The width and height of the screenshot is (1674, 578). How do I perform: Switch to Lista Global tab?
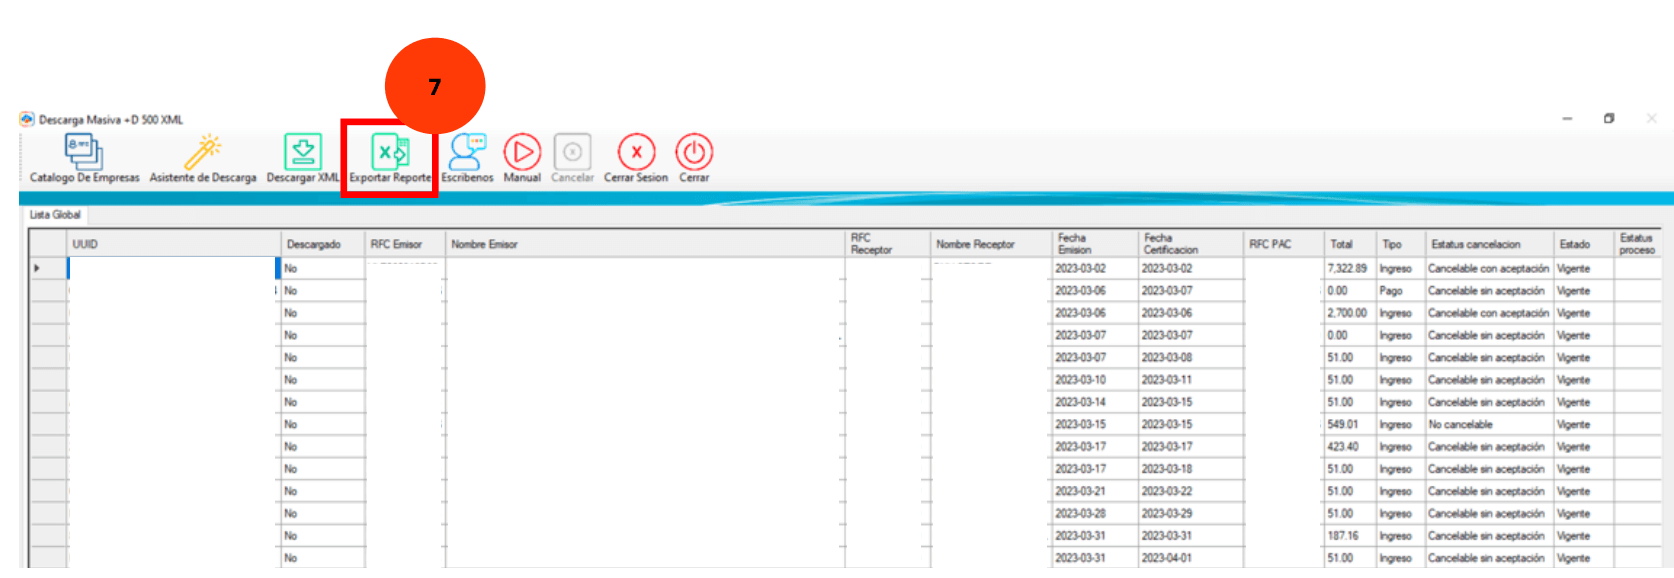(55, 215)
